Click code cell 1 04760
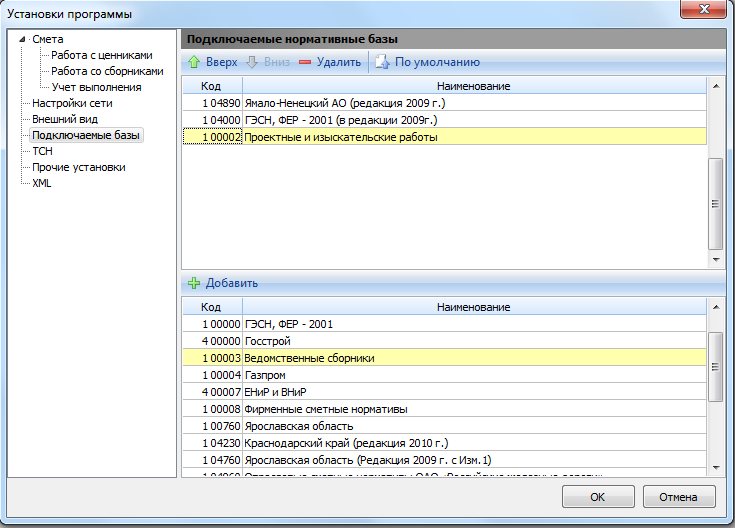 click(212, 460)
